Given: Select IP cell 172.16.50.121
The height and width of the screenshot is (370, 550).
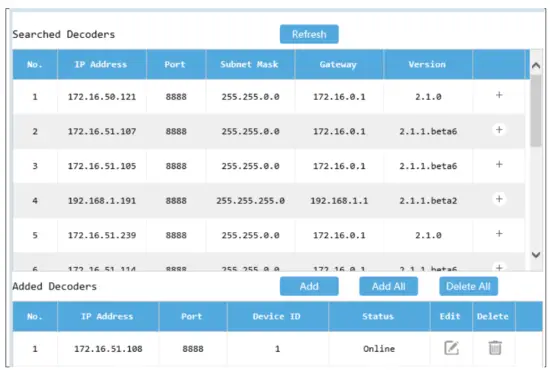Looking at the screenshot, I should click(x=102, y=97).
